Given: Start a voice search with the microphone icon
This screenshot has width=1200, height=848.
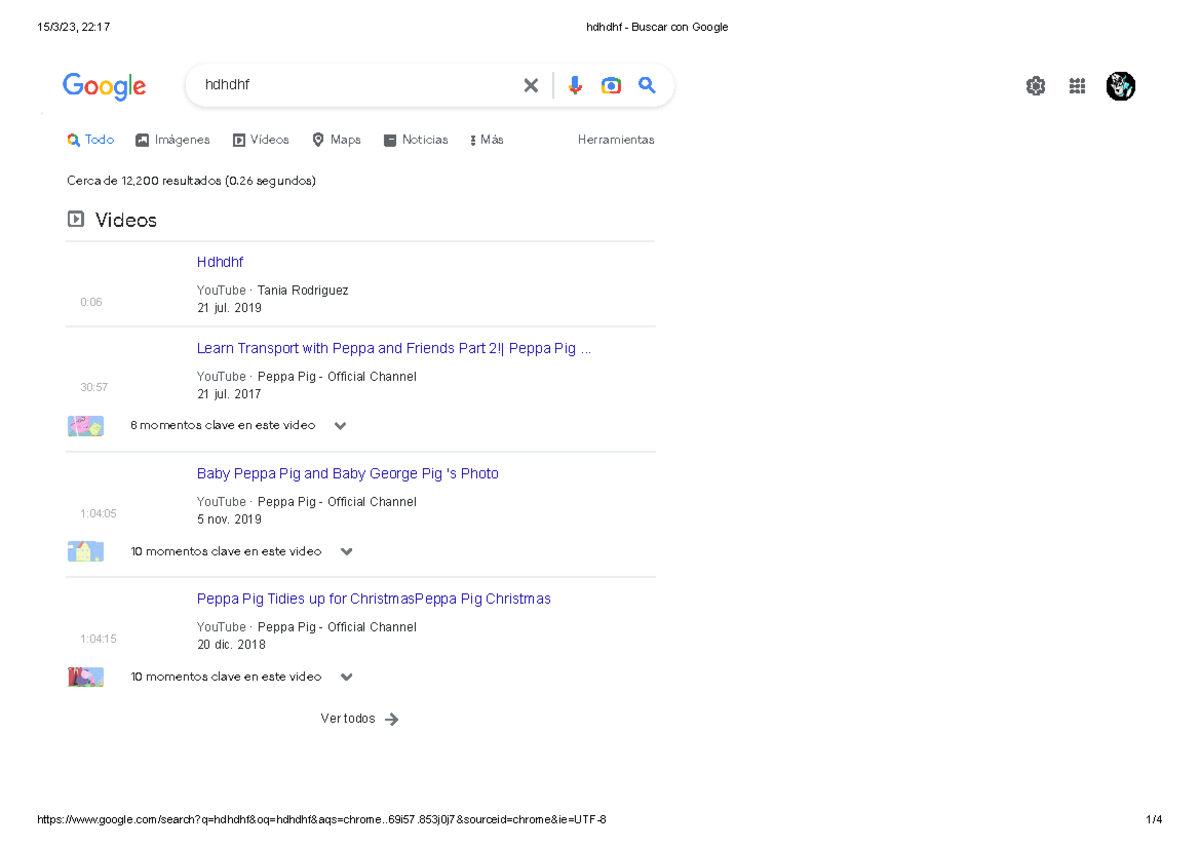Looking at the screenshot, I should (575, 85).
